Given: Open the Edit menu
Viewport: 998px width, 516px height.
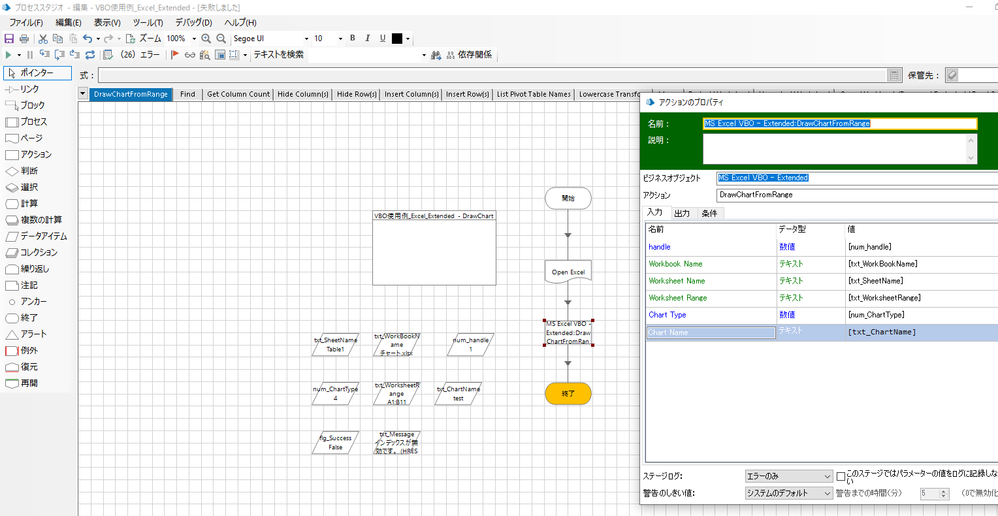Looking at the screenshot, I should point(69,22).
